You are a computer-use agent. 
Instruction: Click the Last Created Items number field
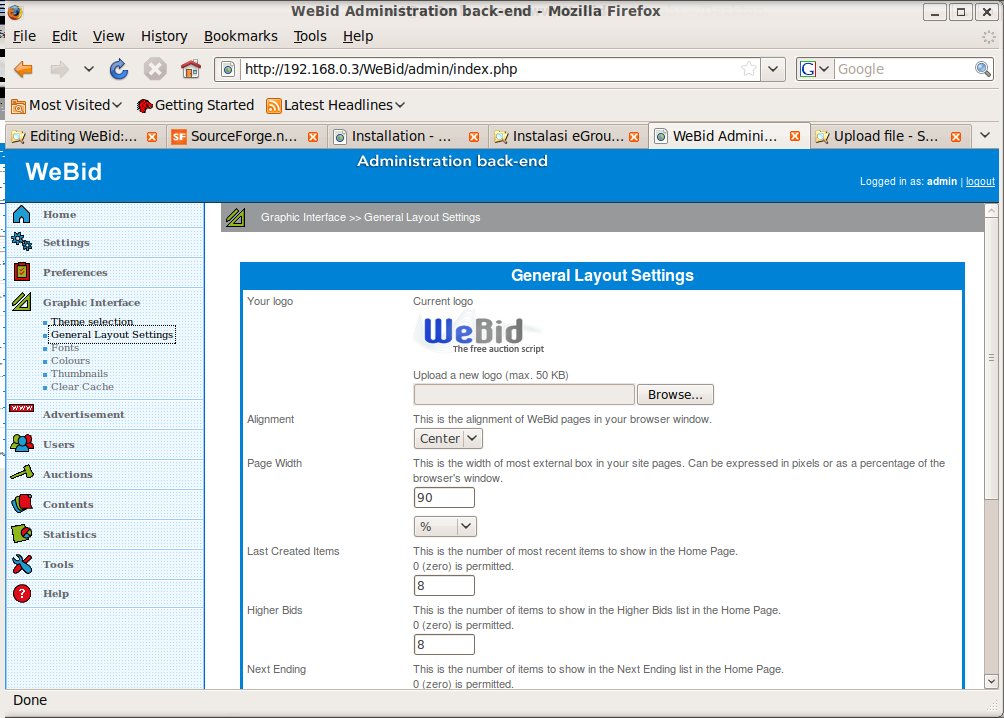[444, 585]
